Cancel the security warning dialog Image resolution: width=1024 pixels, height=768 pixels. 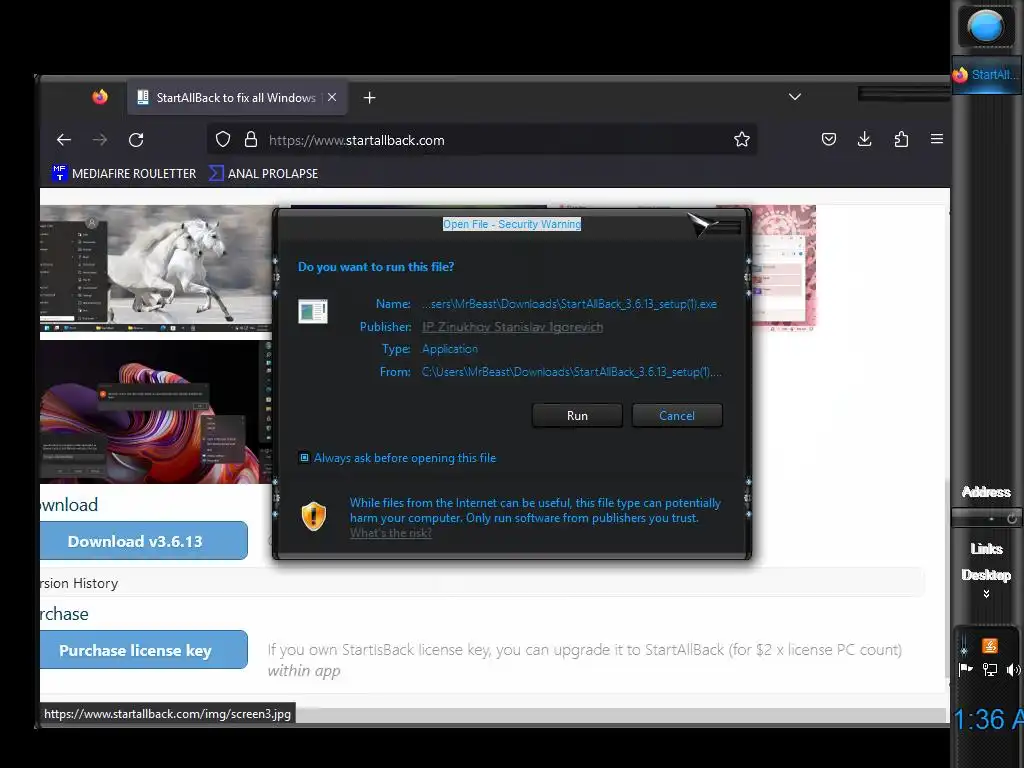click(677, 415)
